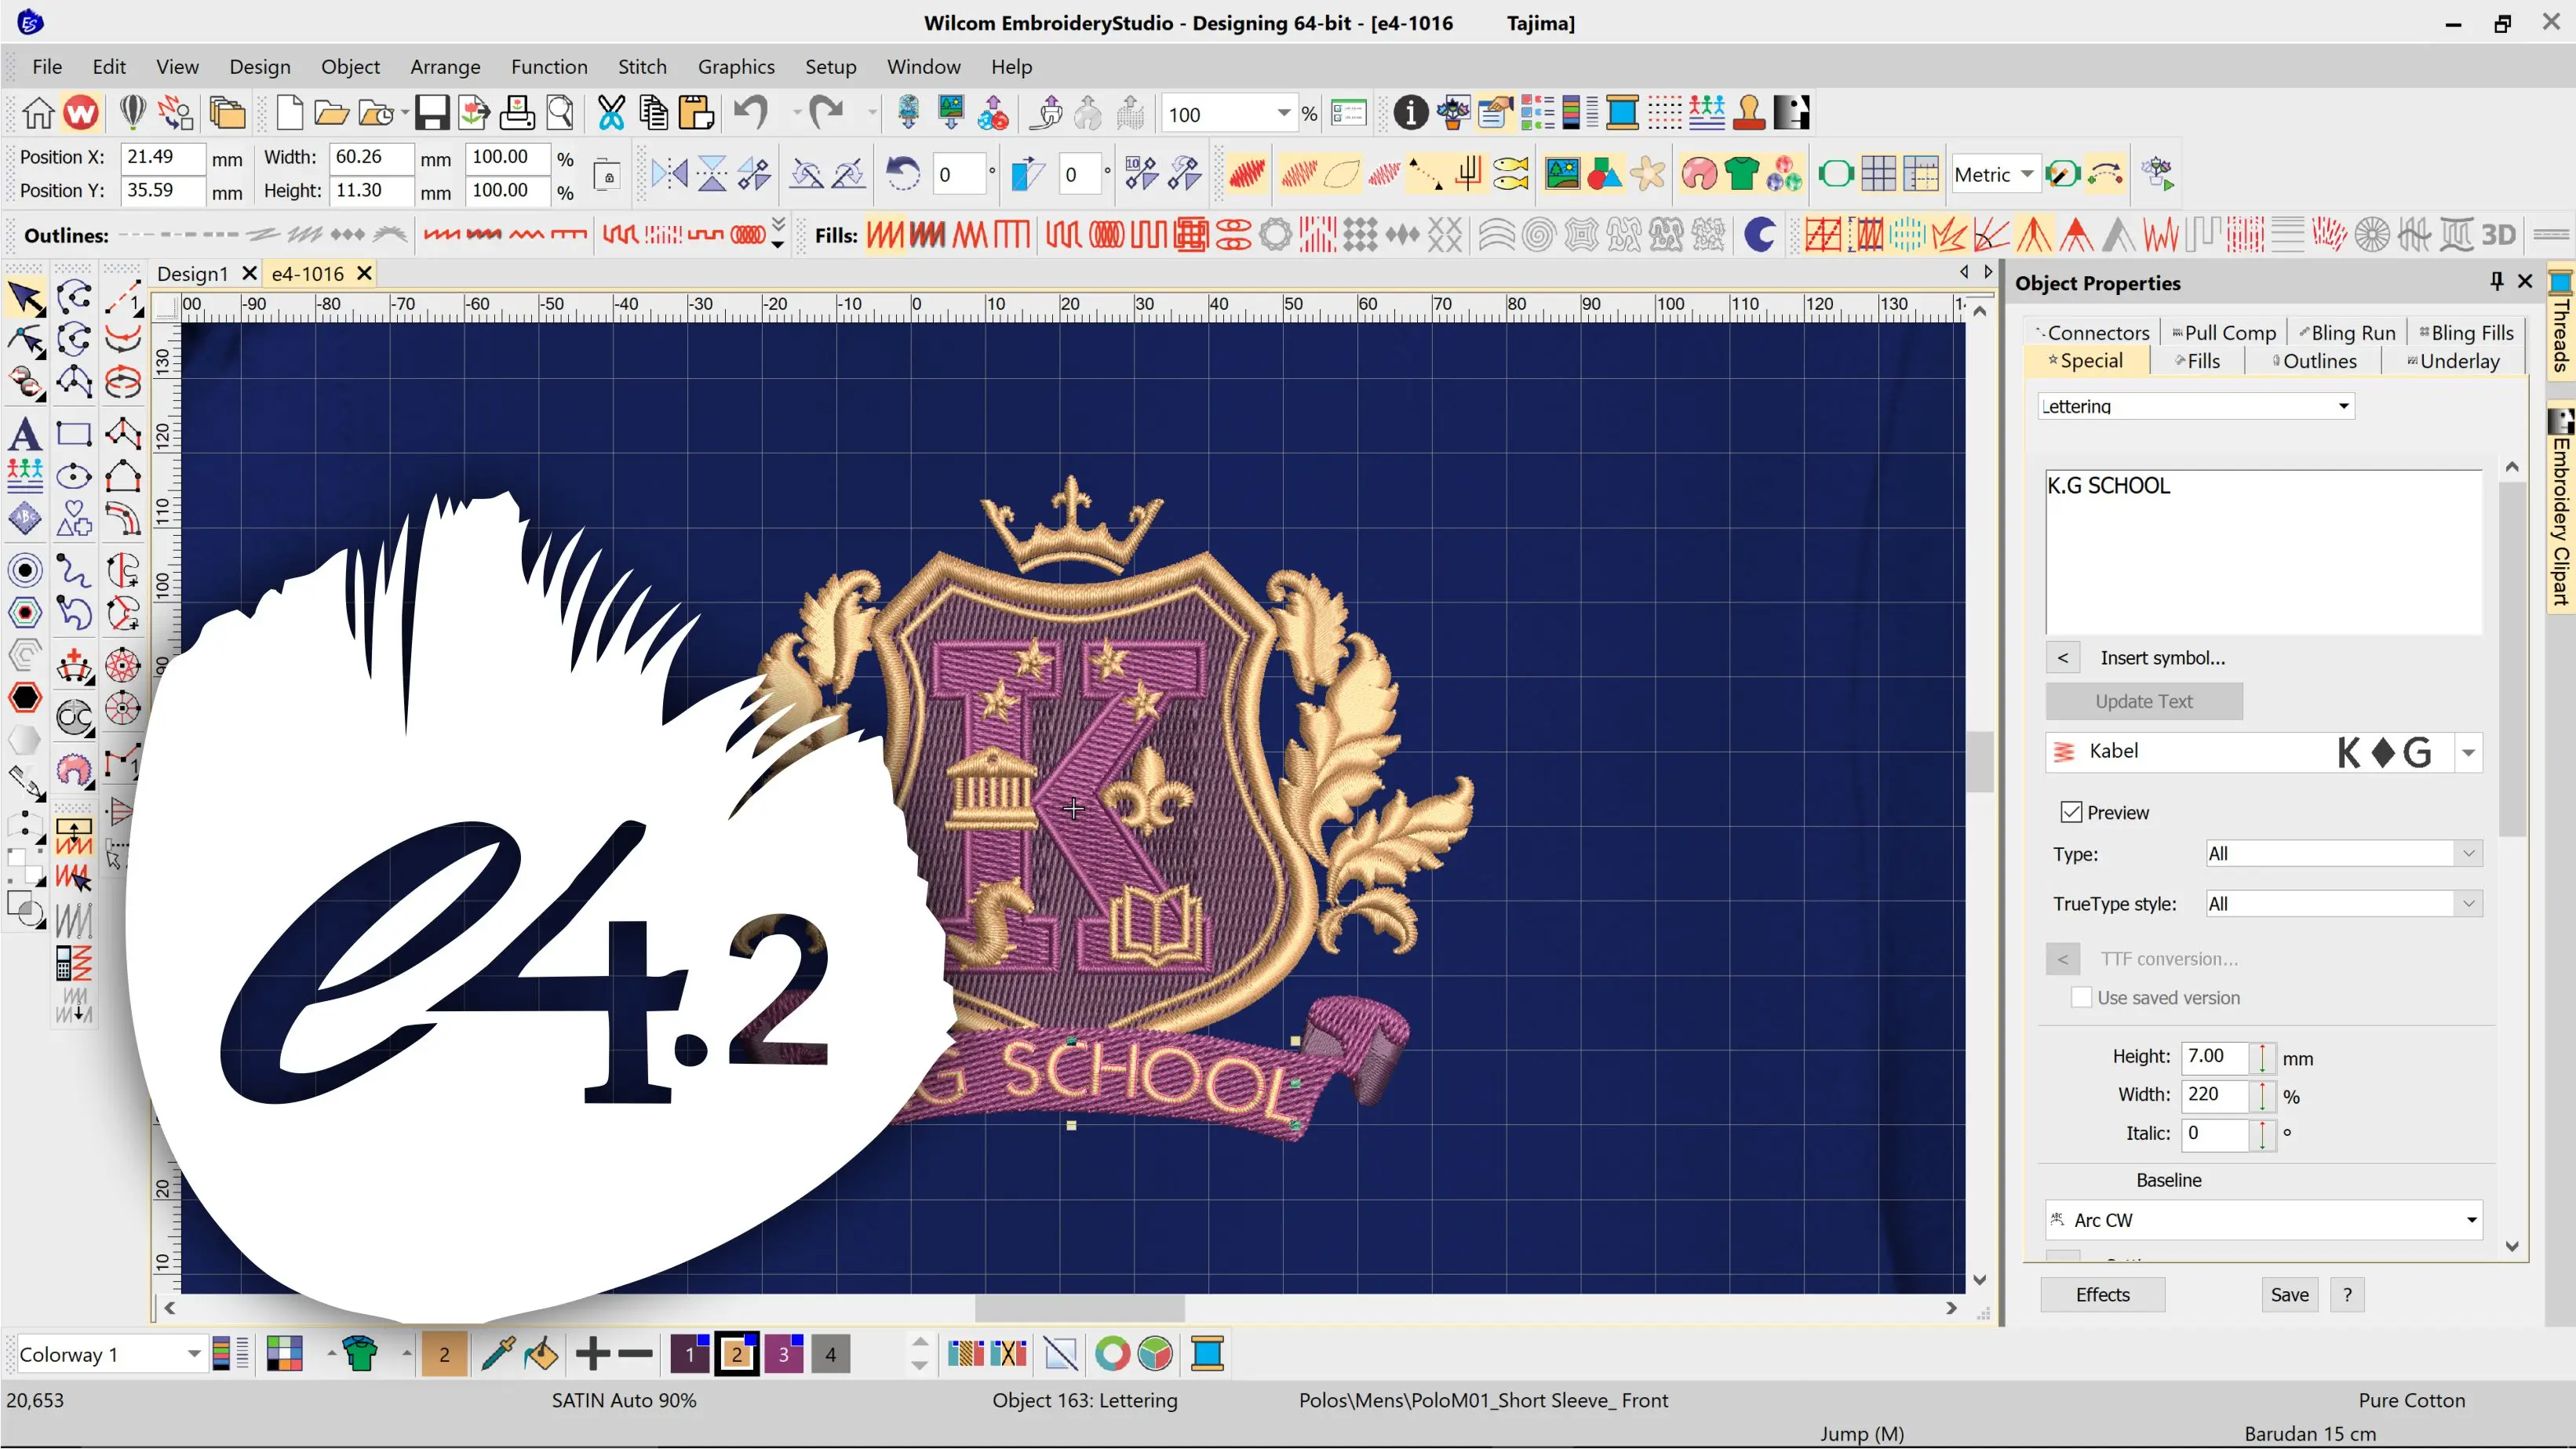
Task: Select the Lettering tool in the left toolbar
Action: coord(24,434)
